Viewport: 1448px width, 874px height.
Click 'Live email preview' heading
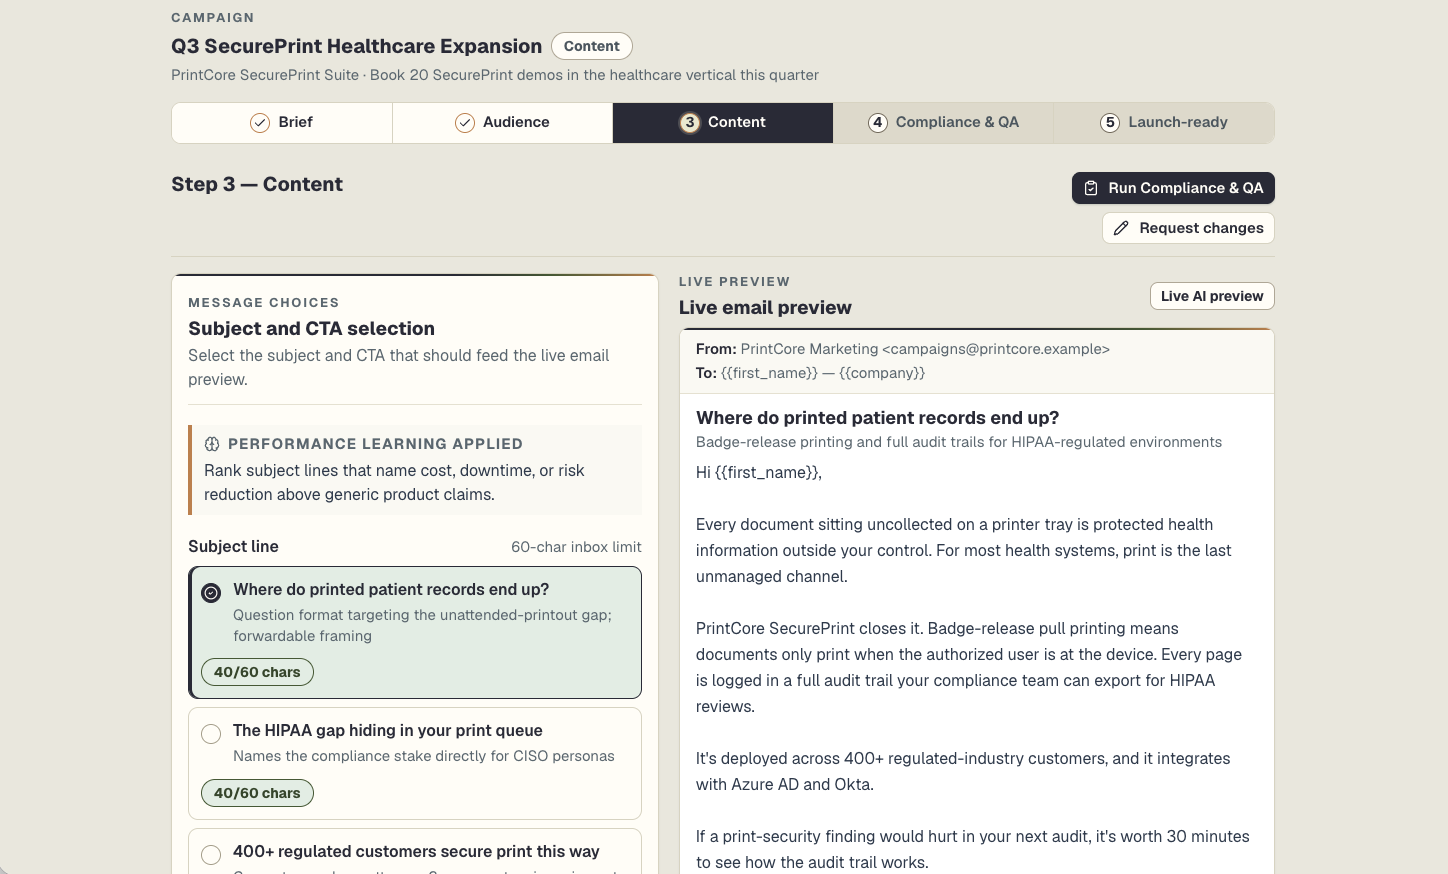click(765, 308)
